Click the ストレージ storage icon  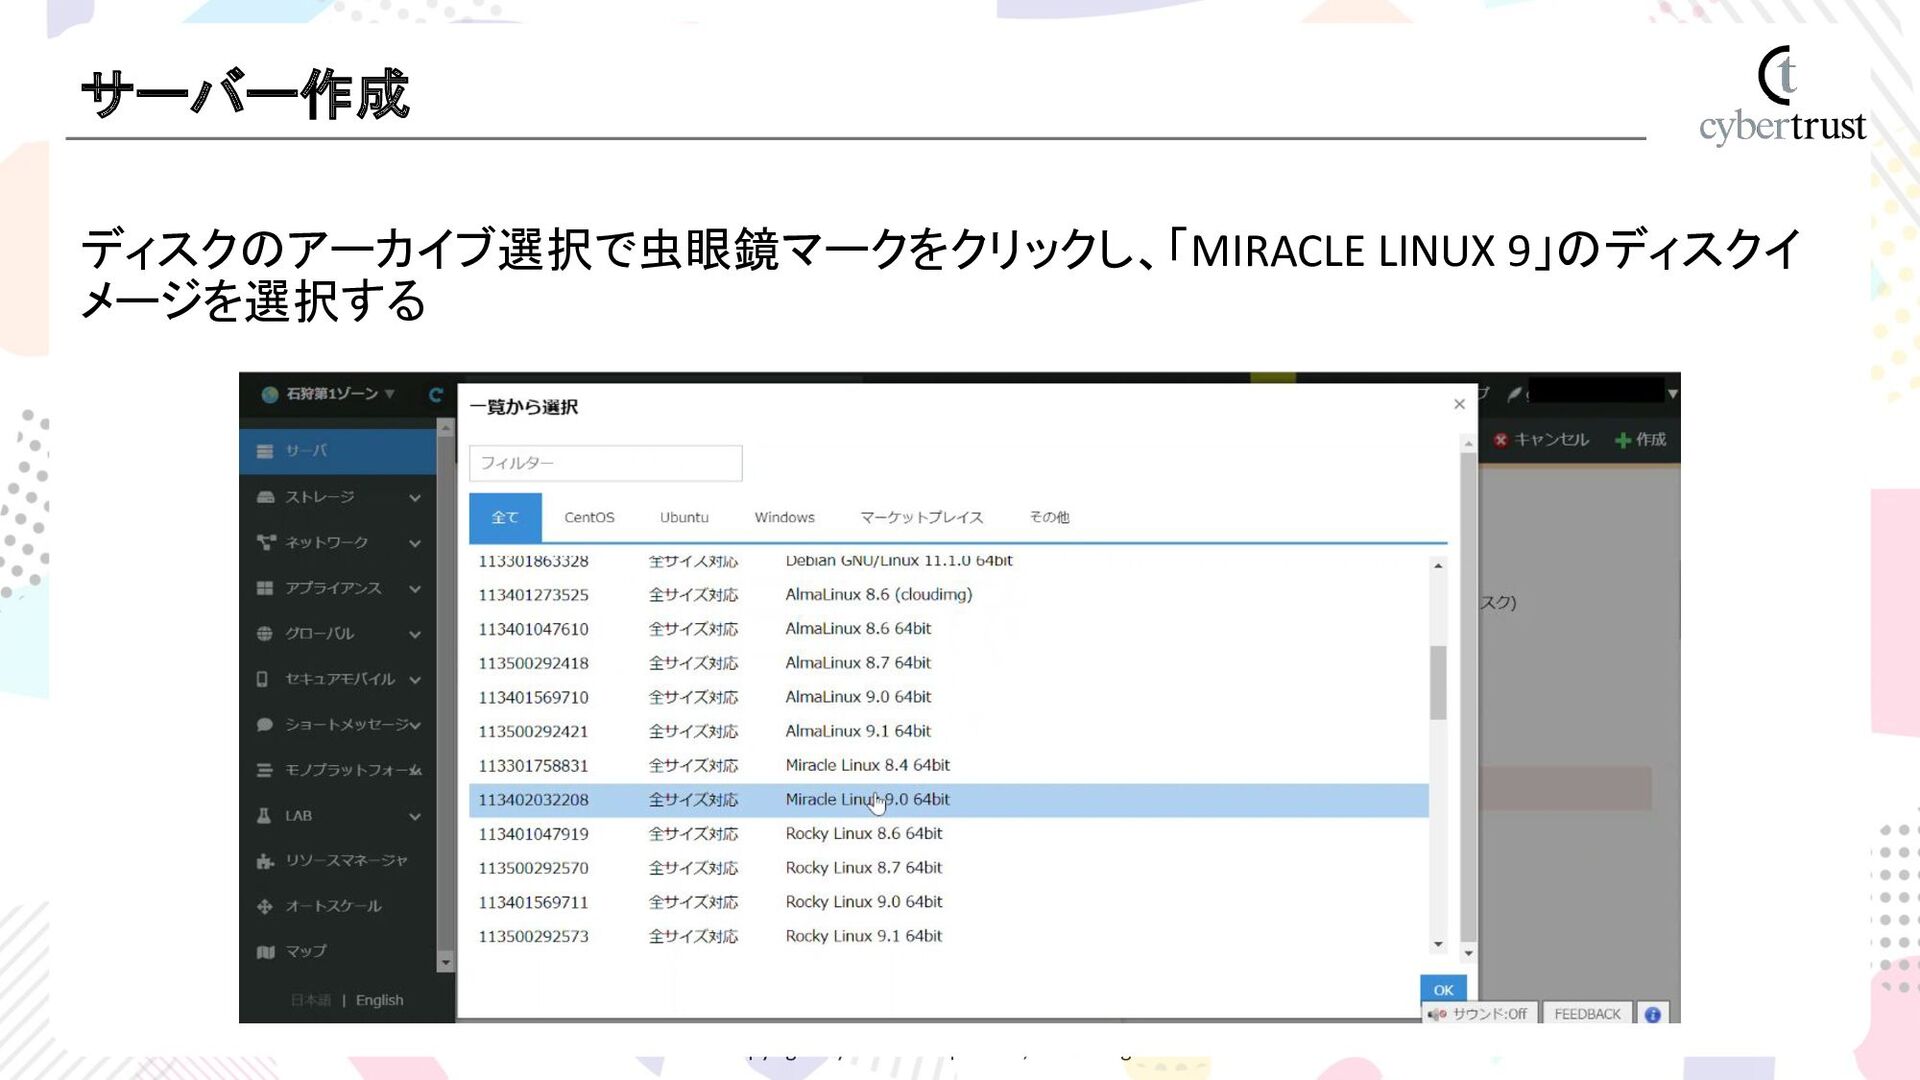pos(265,497)
